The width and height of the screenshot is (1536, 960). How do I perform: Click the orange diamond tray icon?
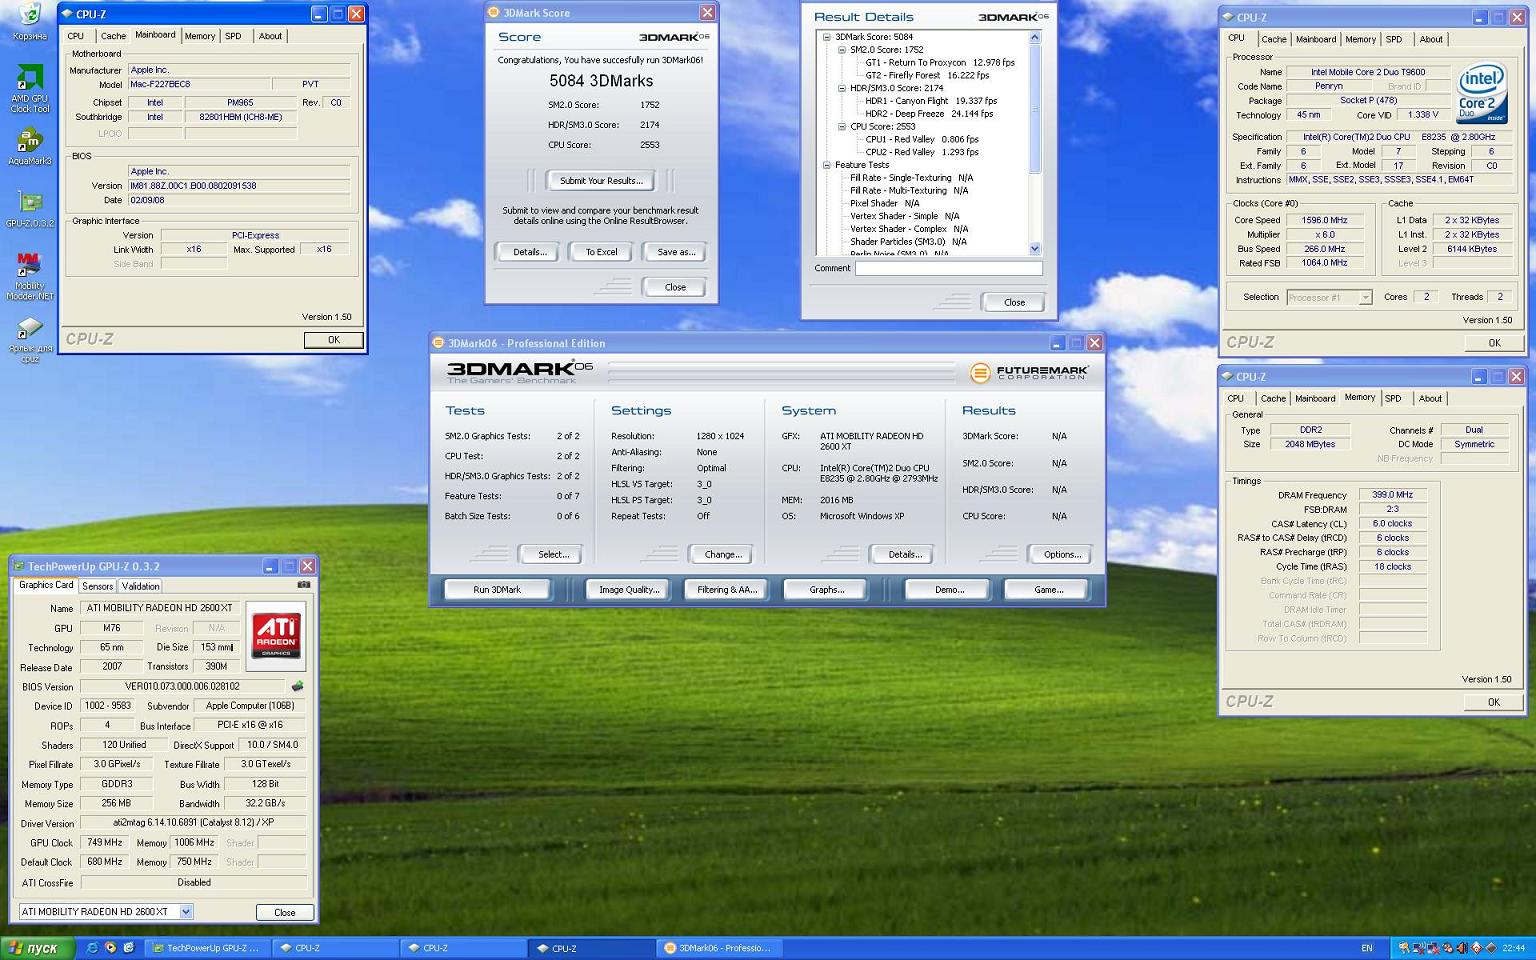[1476, 948]
